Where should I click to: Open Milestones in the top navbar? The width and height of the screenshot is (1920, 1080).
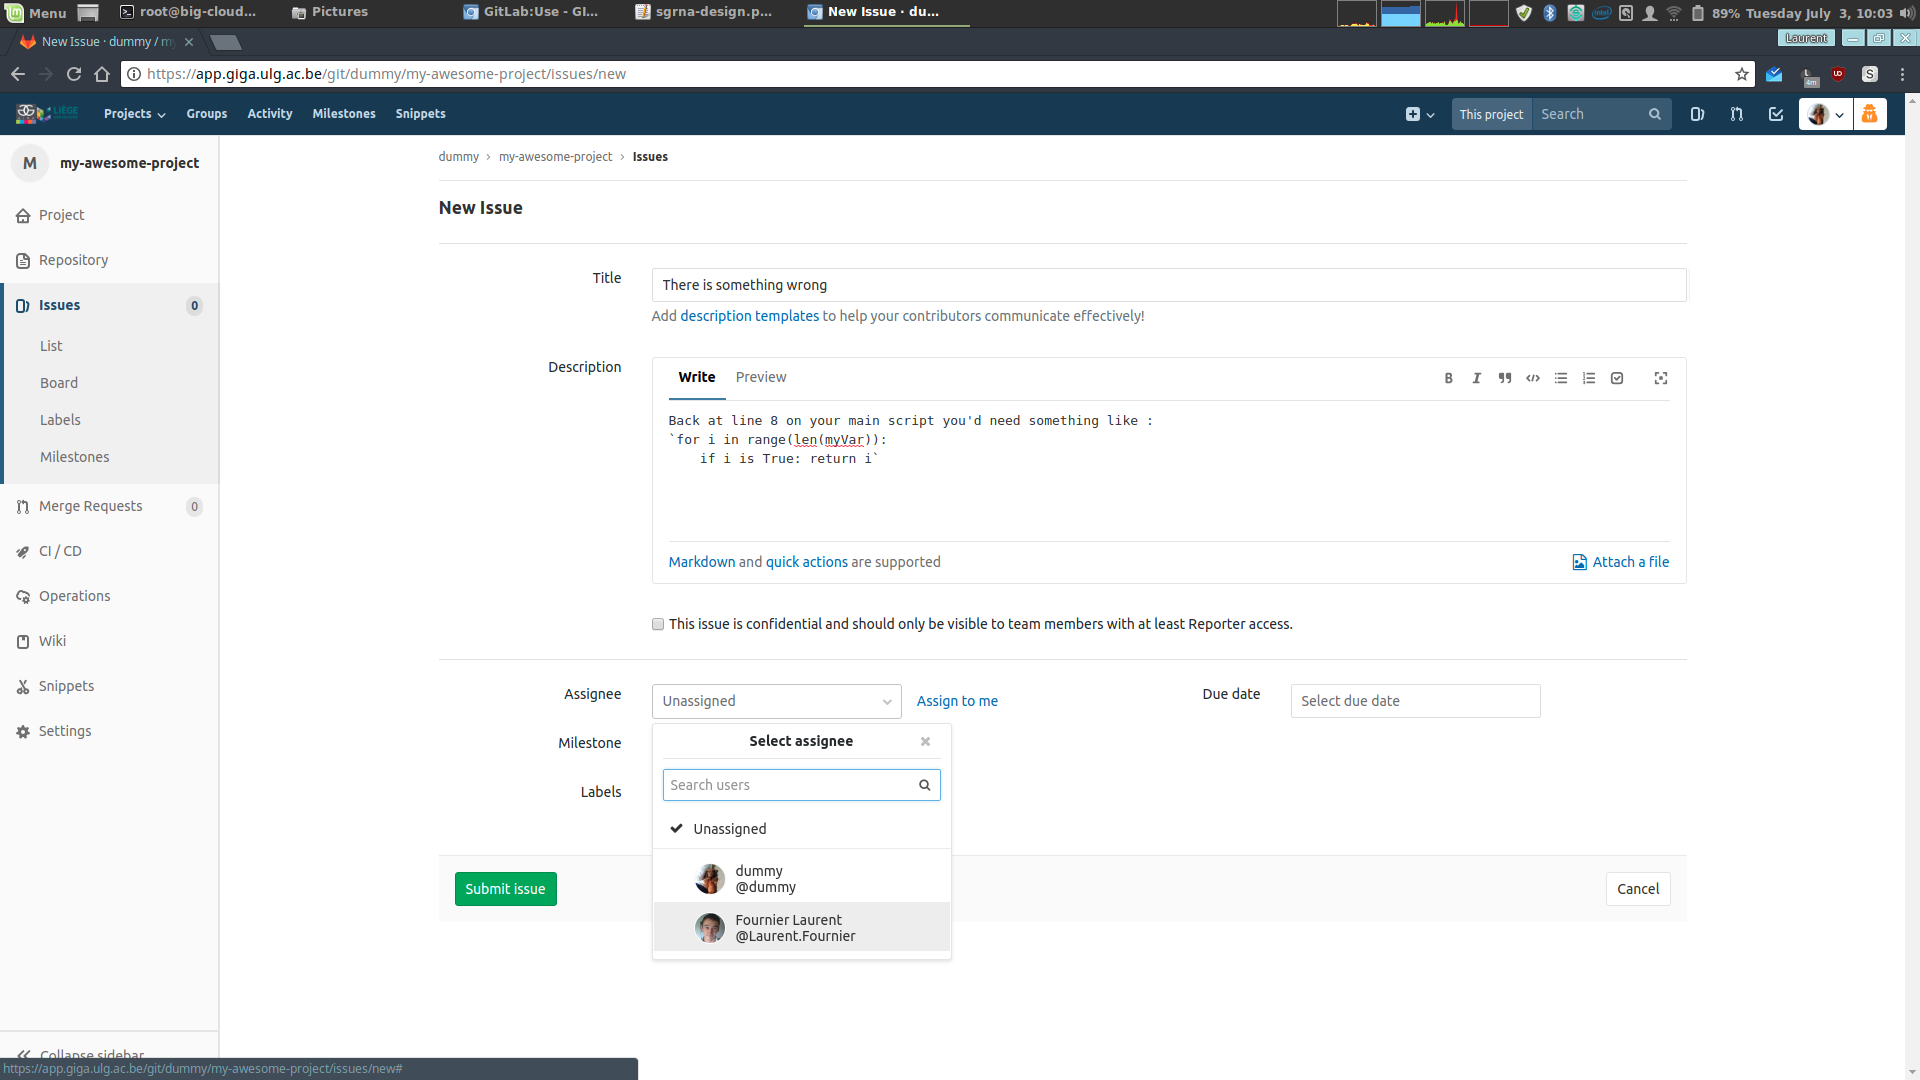tap(344, 114)
